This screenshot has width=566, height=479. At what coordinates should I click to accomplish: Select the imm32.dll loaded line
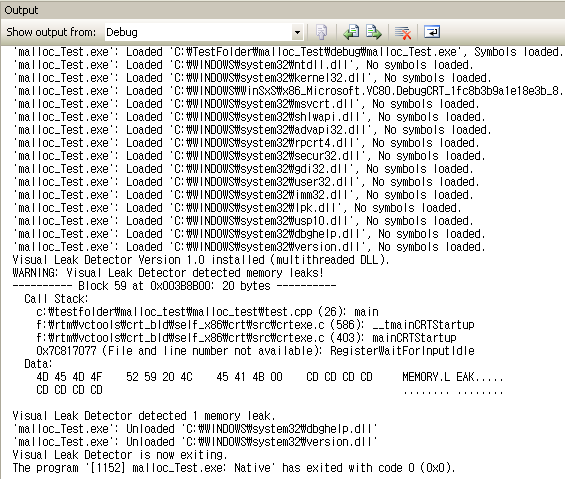(243, 195)
